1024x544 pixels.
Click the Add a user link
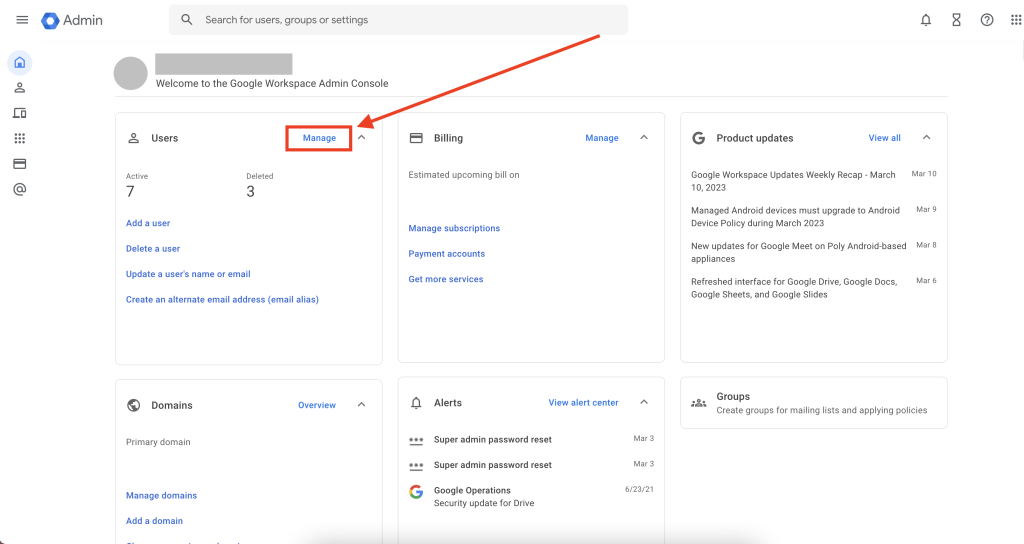pos(148,223)
